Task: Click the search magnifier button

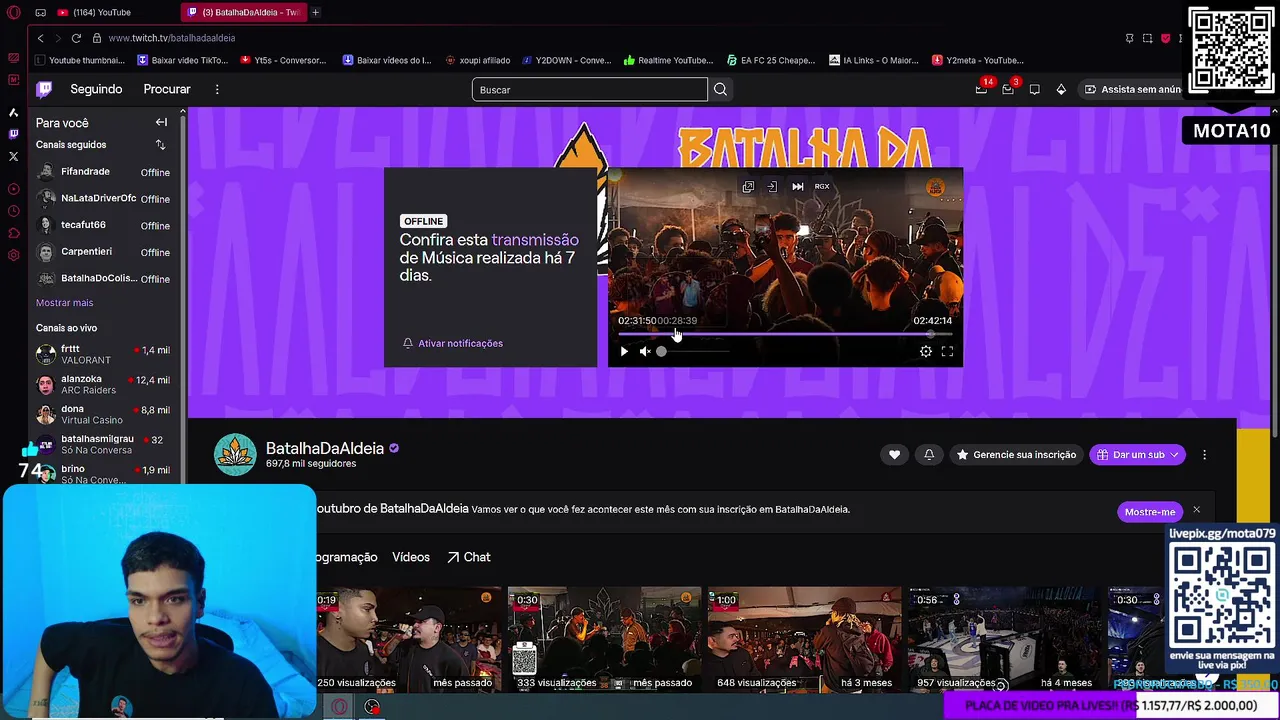Action: click(720, 89)
